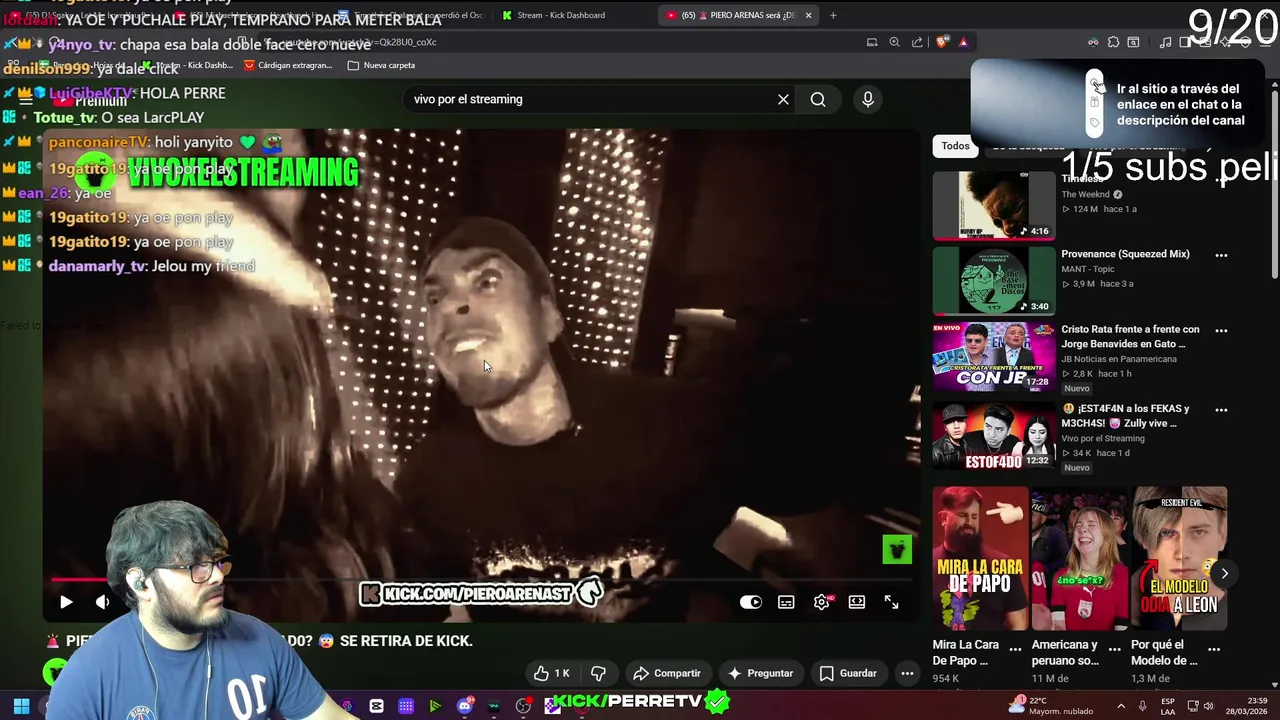Open Provenance (Squeezed Mix) thumbnail

pyautogui.click(x=993, y=281)
